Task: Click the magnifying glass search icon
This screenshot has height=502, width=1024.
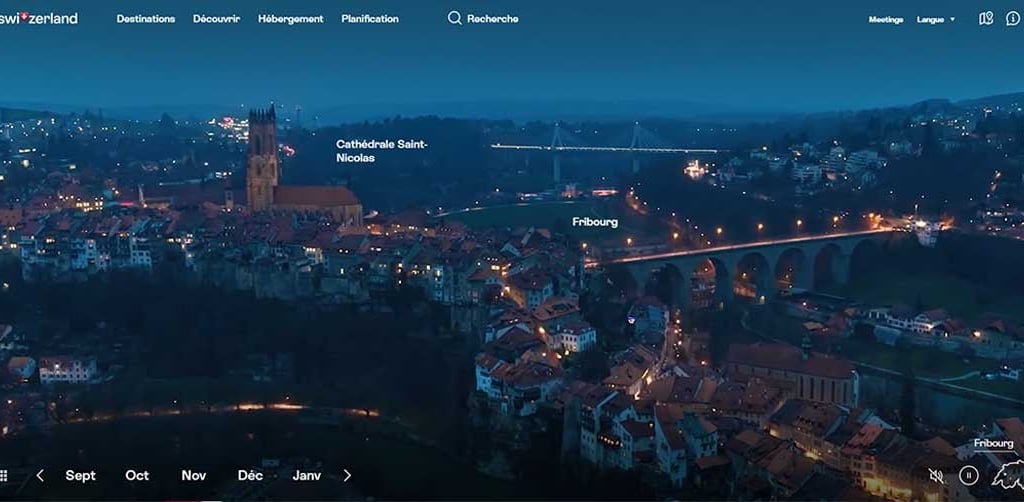Action: [455, 18]
